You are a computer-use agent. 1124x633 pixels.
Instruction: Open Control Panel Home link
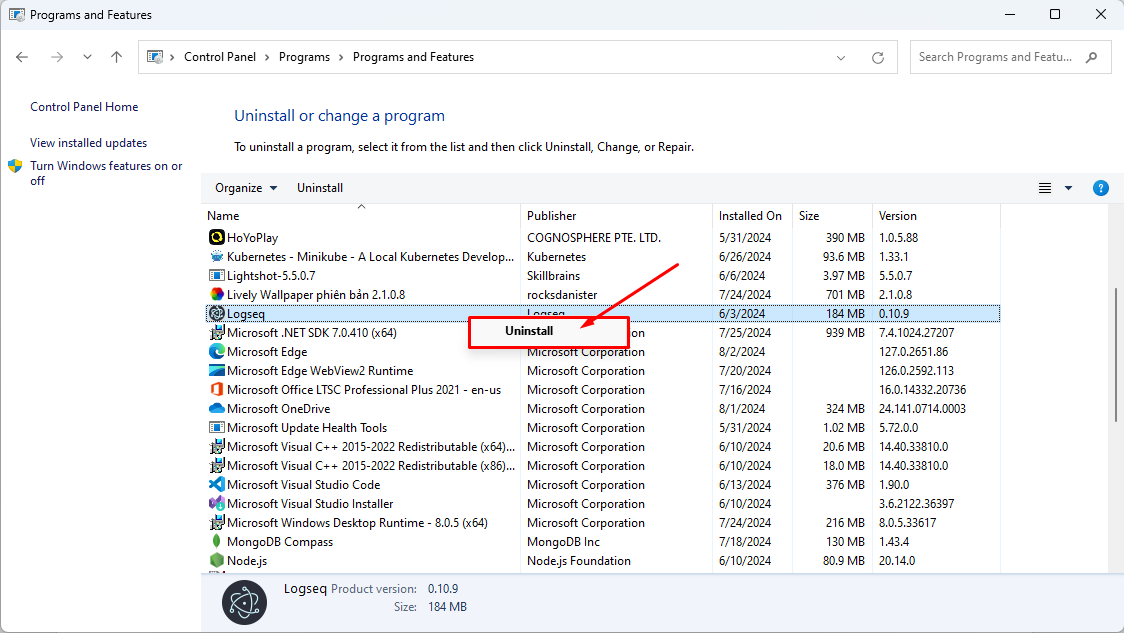pyautogui.click(x=84, y=107)
